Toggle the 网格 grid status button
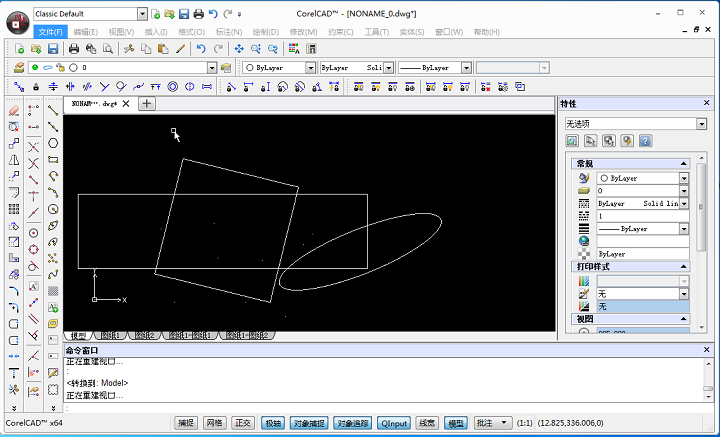 click(214, 423)
